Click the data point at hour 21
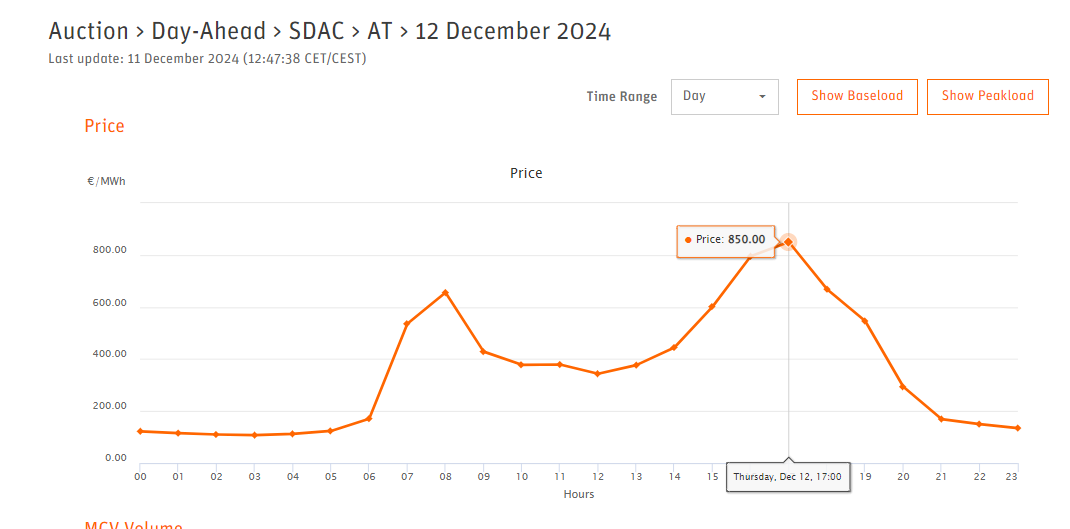Screen dimensions: 1070x529 pyautogui.click(x=941, y=419)
